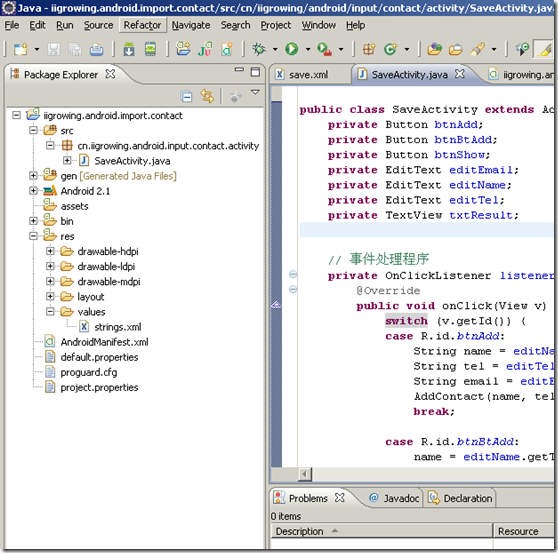The width and height of the screenshot is (558, 553).
Task: Maximize the Package Explorer panel
Action: click(x=255, y=72)
